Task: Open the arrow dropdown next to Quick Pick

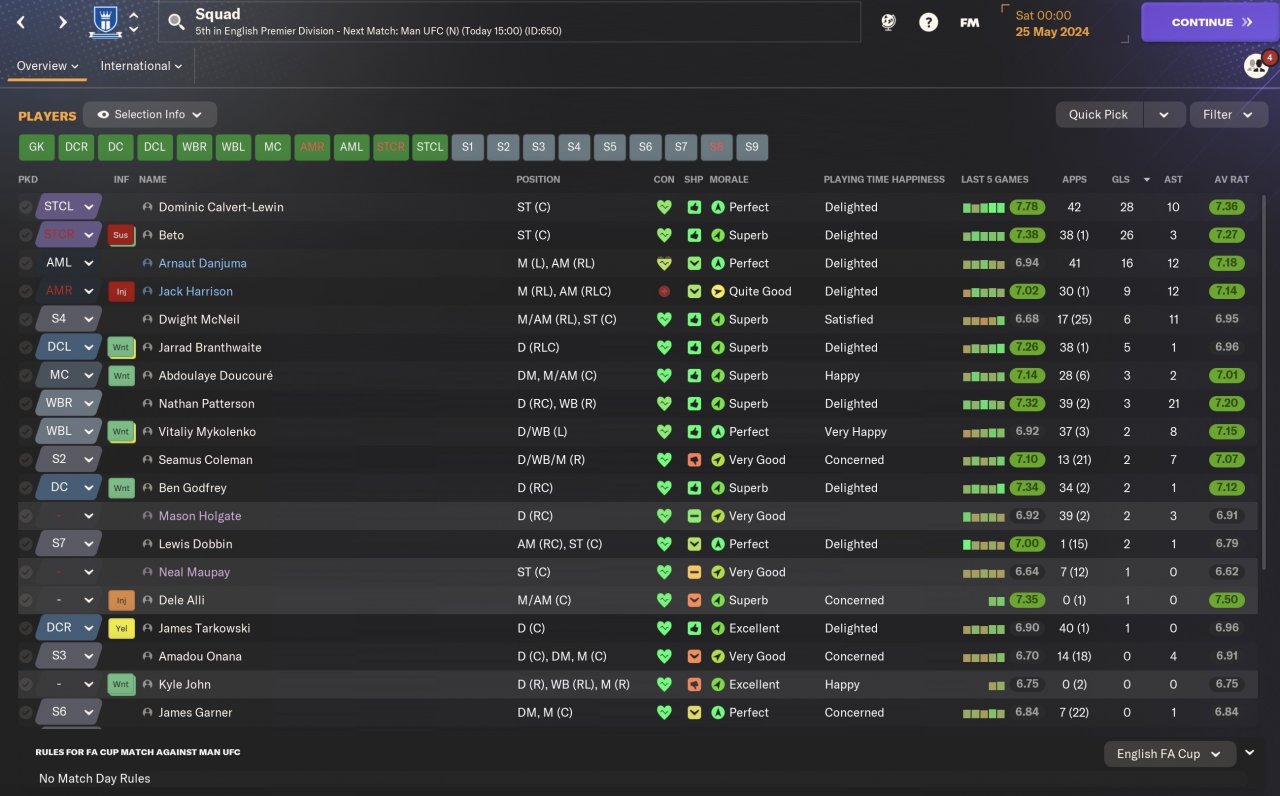Action: 1164,115
